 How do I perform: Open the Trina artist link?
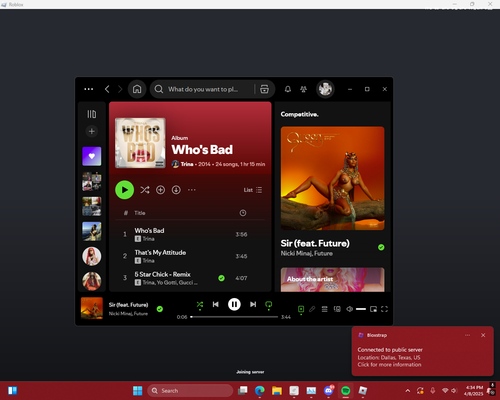187,164
